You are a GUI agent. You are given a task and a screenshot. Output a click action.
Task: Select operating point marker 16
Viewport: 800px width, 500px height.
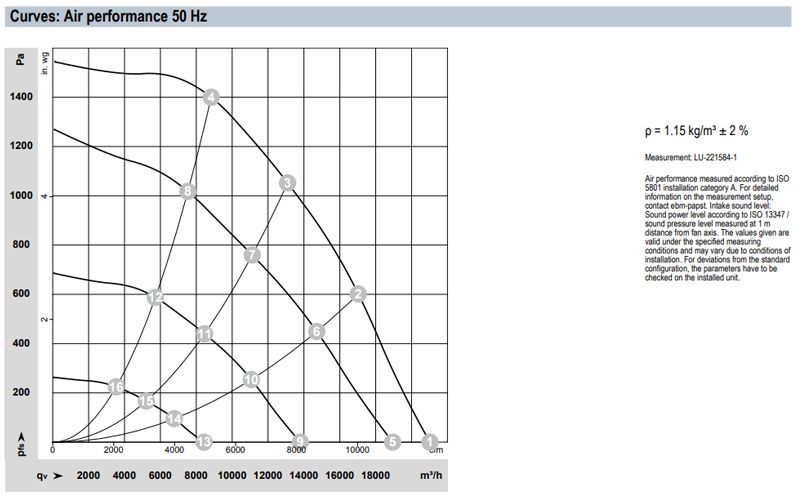(116, 387)
